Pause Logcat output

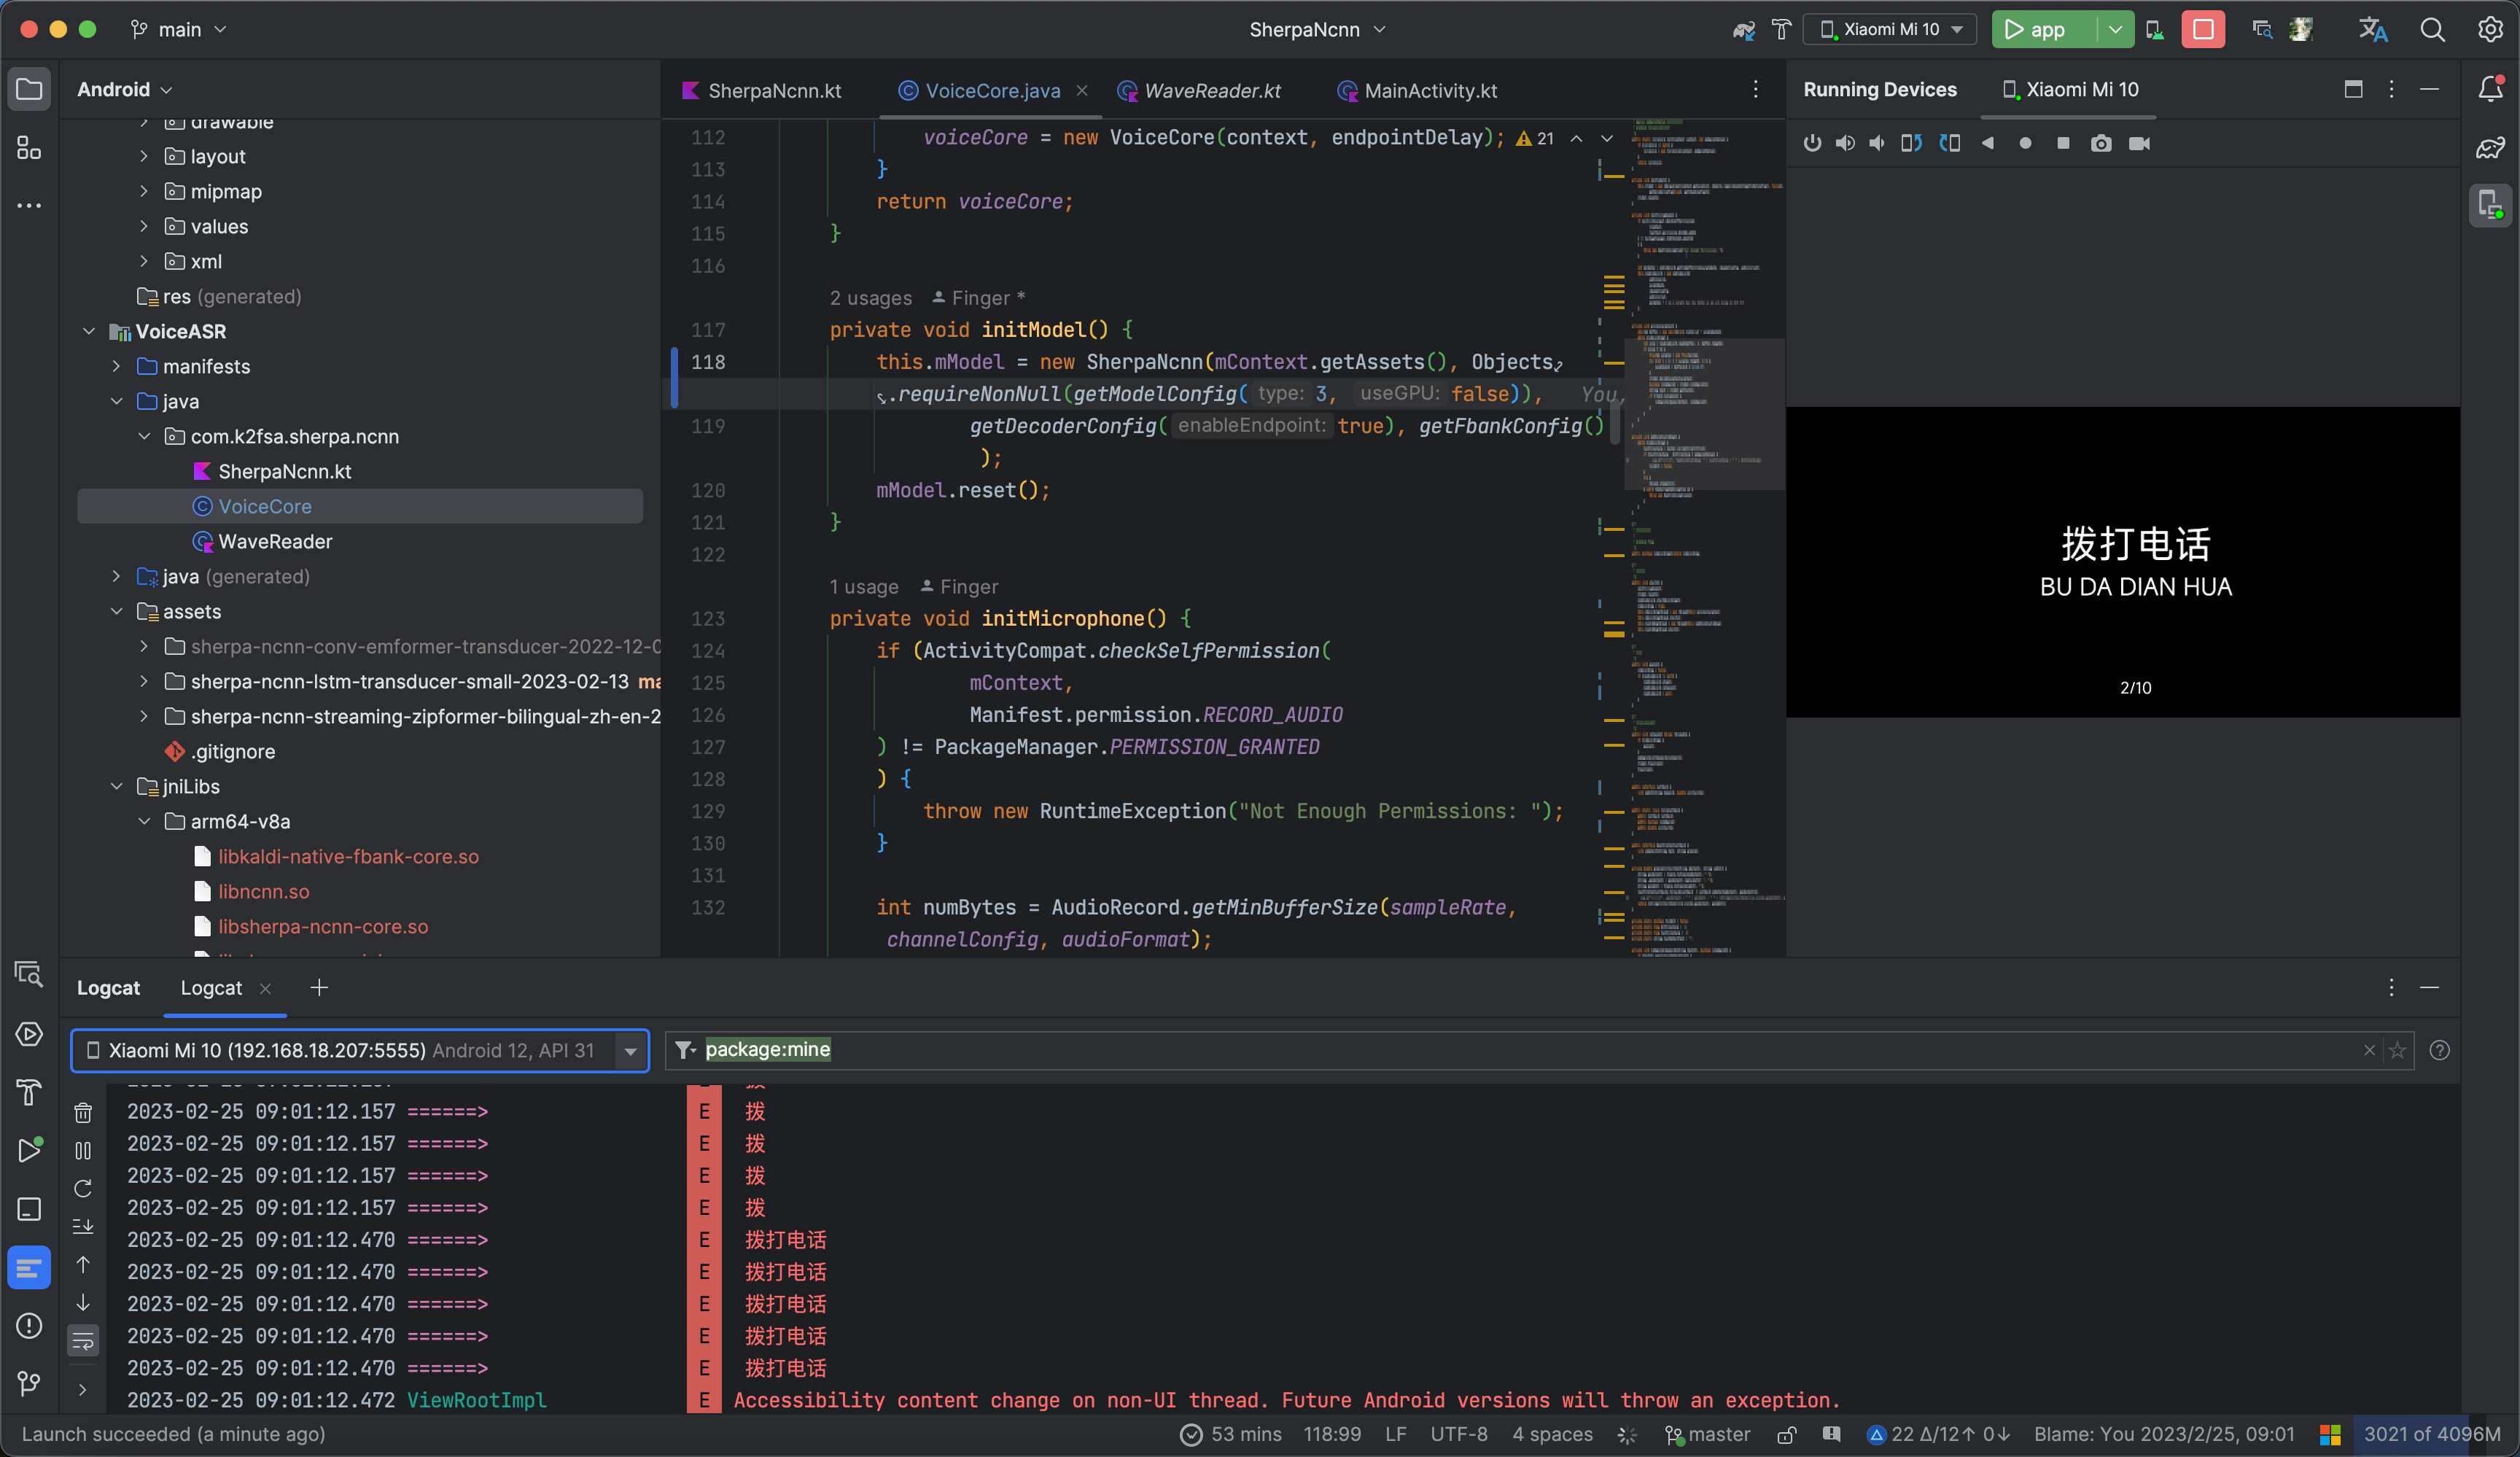pyautogui.click(x=83, y=1150)
